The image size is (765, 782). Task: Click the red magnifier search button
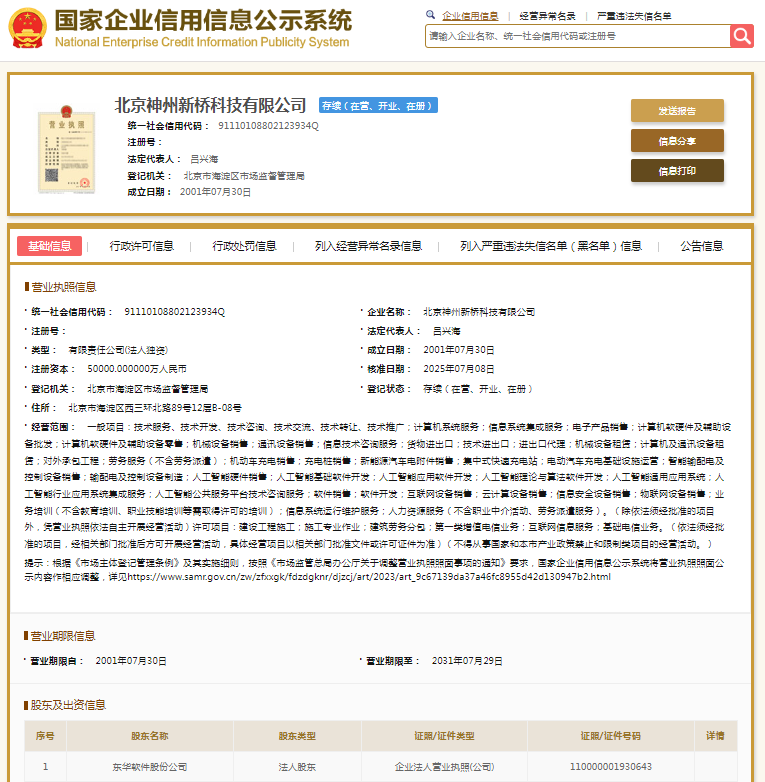[x=741, y=36]
